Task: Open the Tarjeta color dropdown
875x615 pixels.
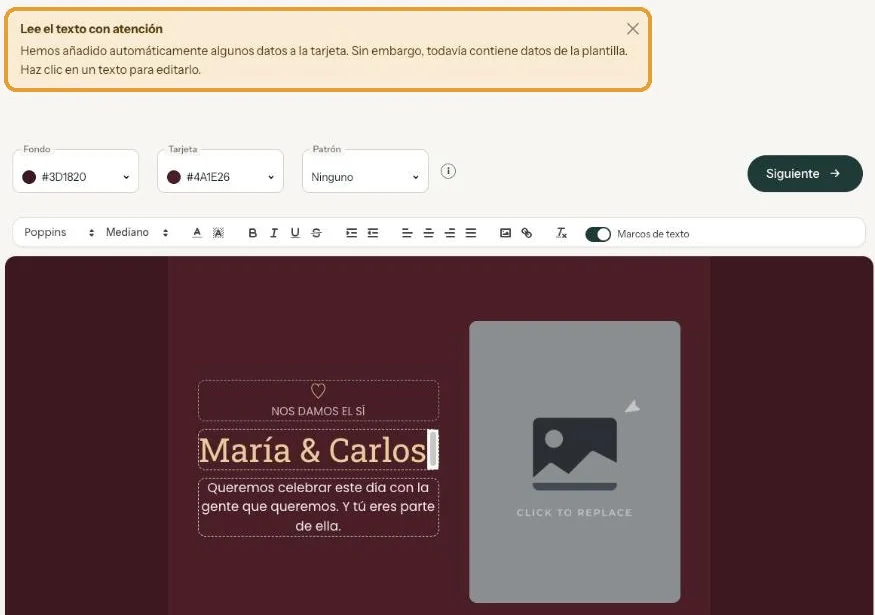Action: click(x=220, y=171)
